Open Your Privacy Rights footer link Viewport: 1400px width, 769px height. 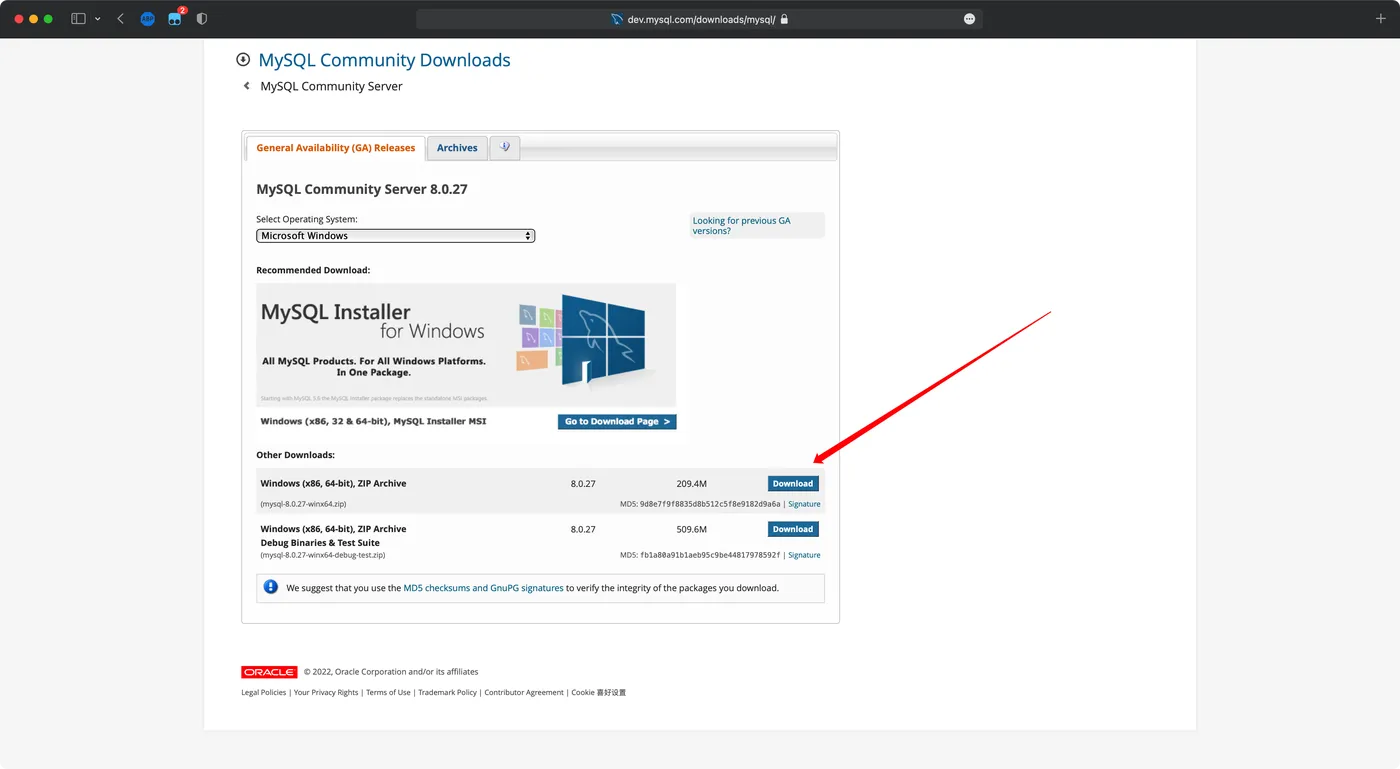pos(326,692)
